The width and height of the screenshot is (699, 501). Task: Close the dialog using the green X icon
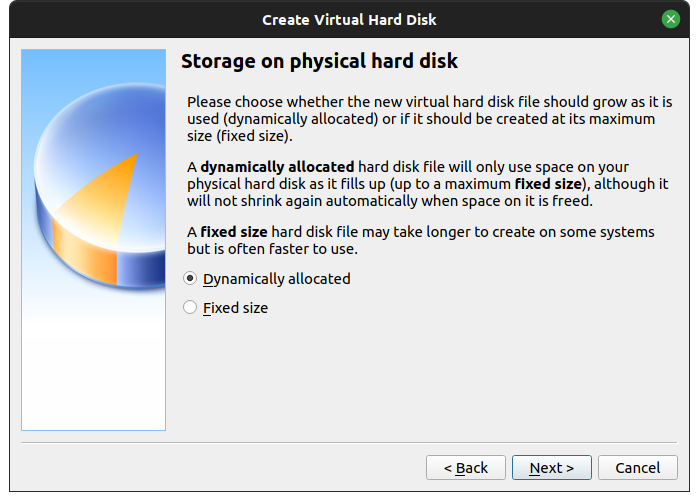click(670, 19)
